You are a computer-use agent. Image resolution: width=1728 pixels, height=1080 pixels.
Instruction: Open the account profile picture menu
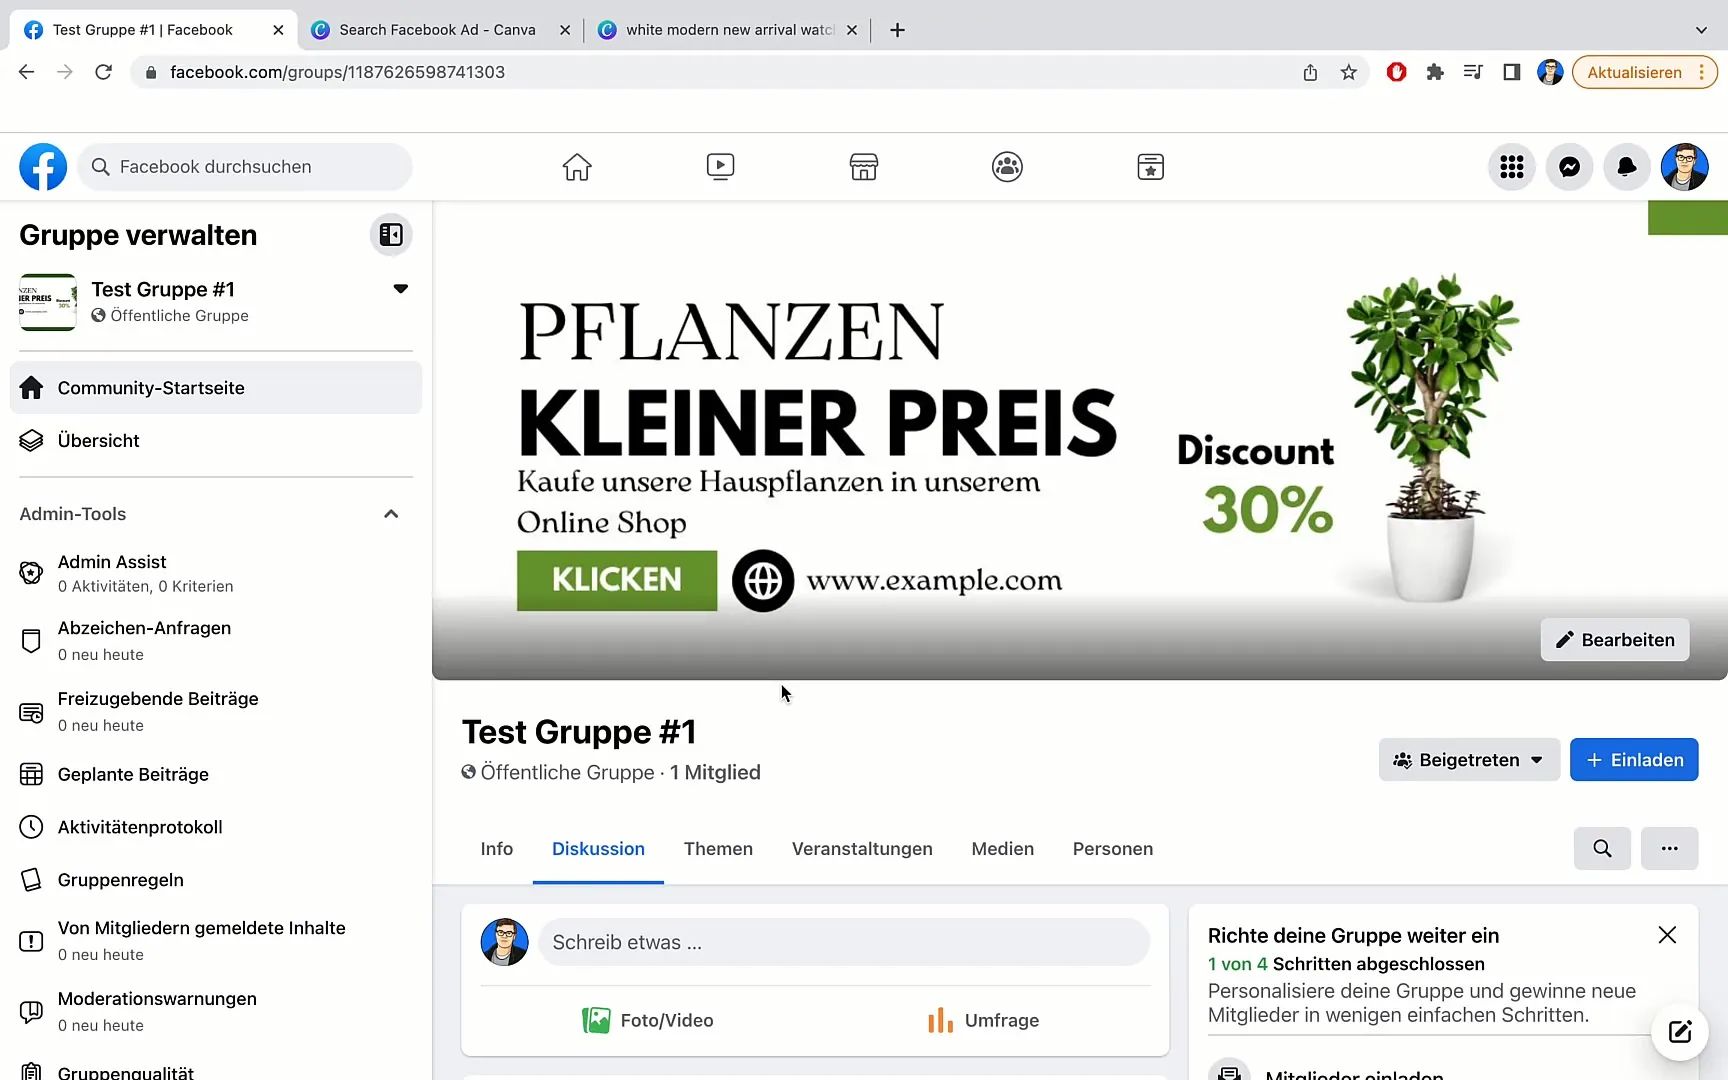coord(1685,167)
